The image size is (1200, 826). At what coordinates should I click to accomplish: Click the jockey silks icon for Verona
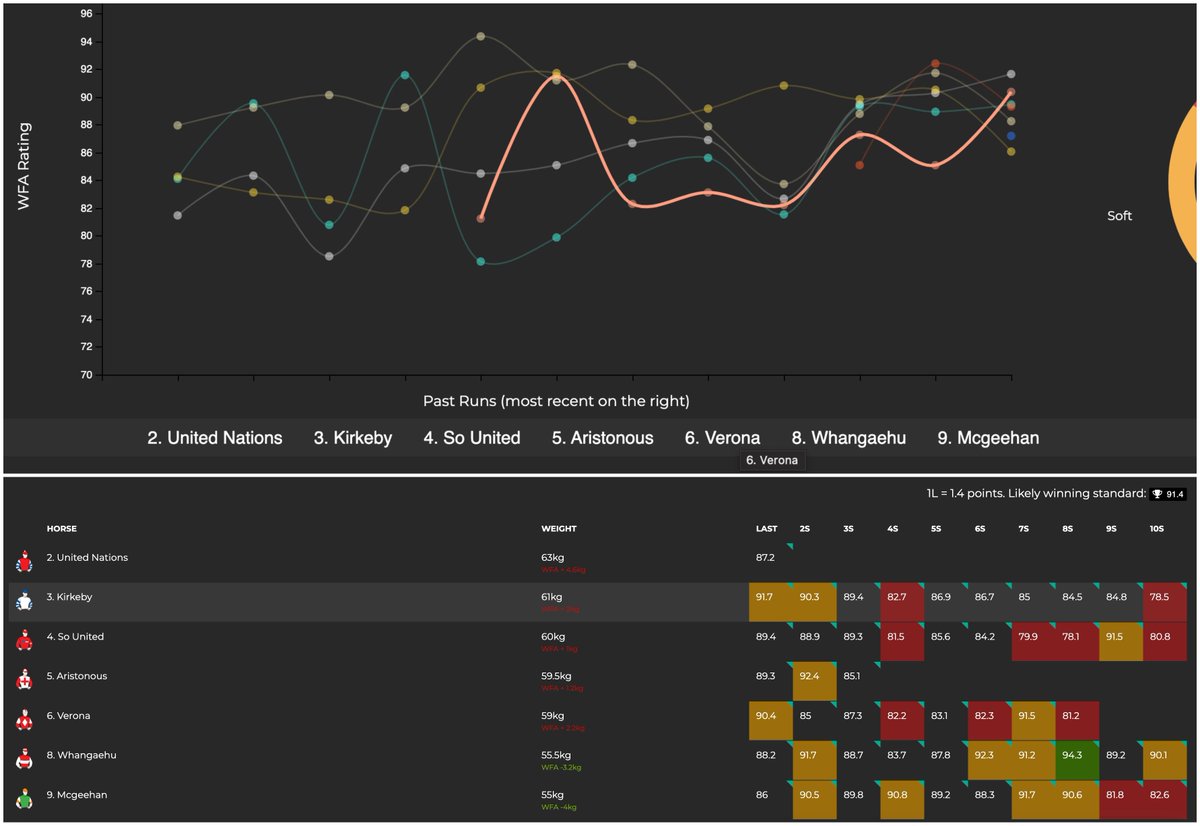[x=25, y=721]
